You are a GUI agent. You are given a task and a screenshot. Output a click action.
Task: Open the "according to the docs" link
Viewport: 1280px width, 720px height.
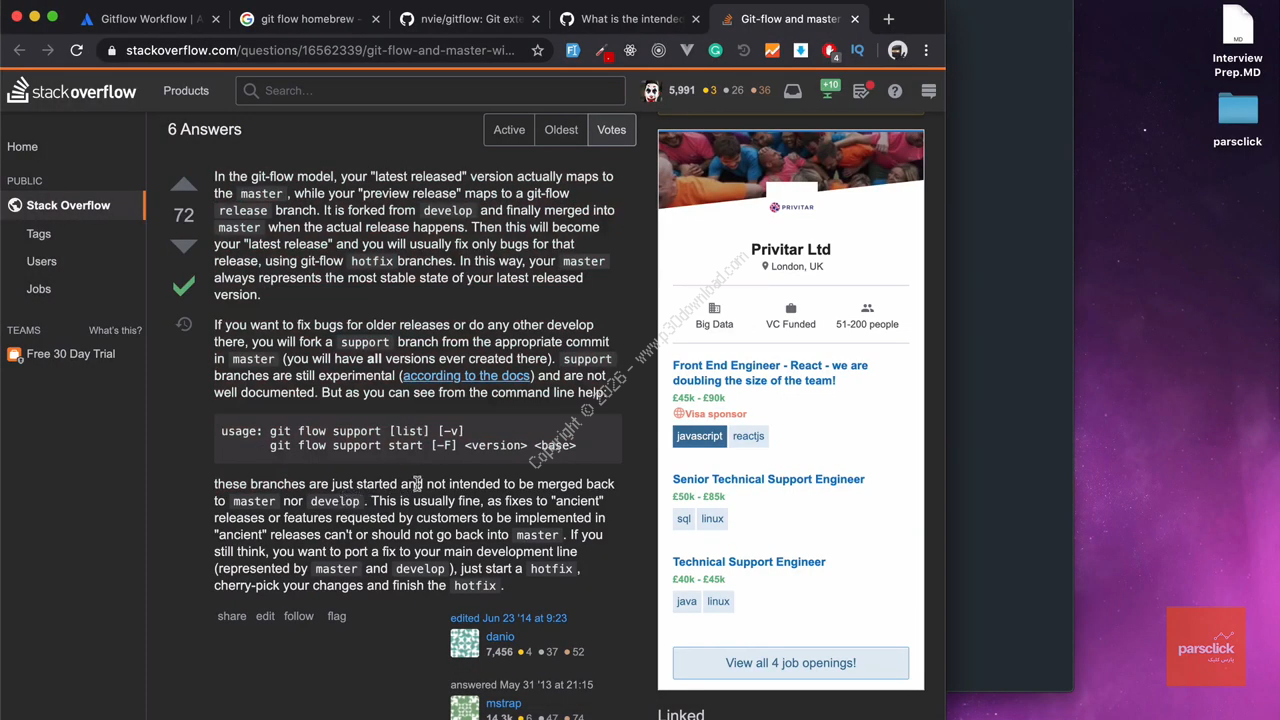(466, 376)
